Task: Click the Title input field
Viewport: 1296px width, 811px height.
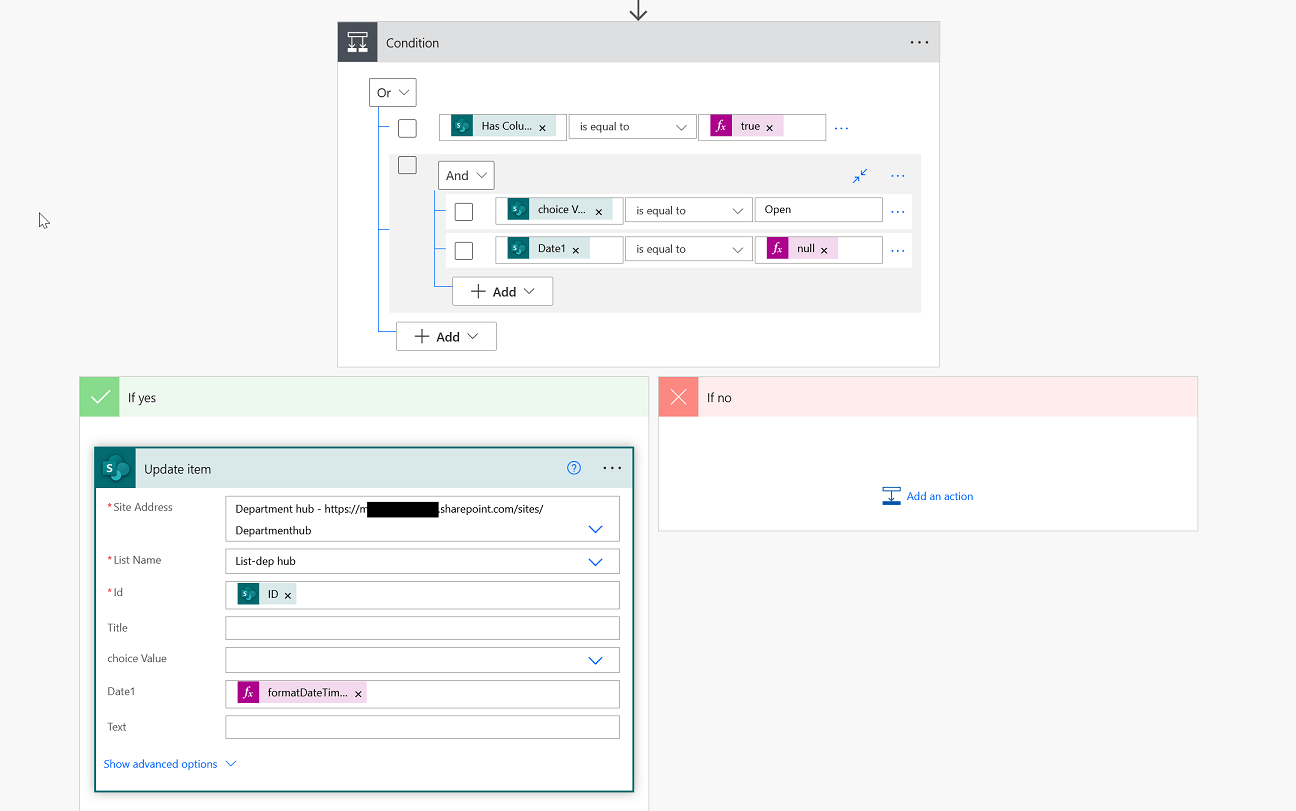Action: coord(422,628)
